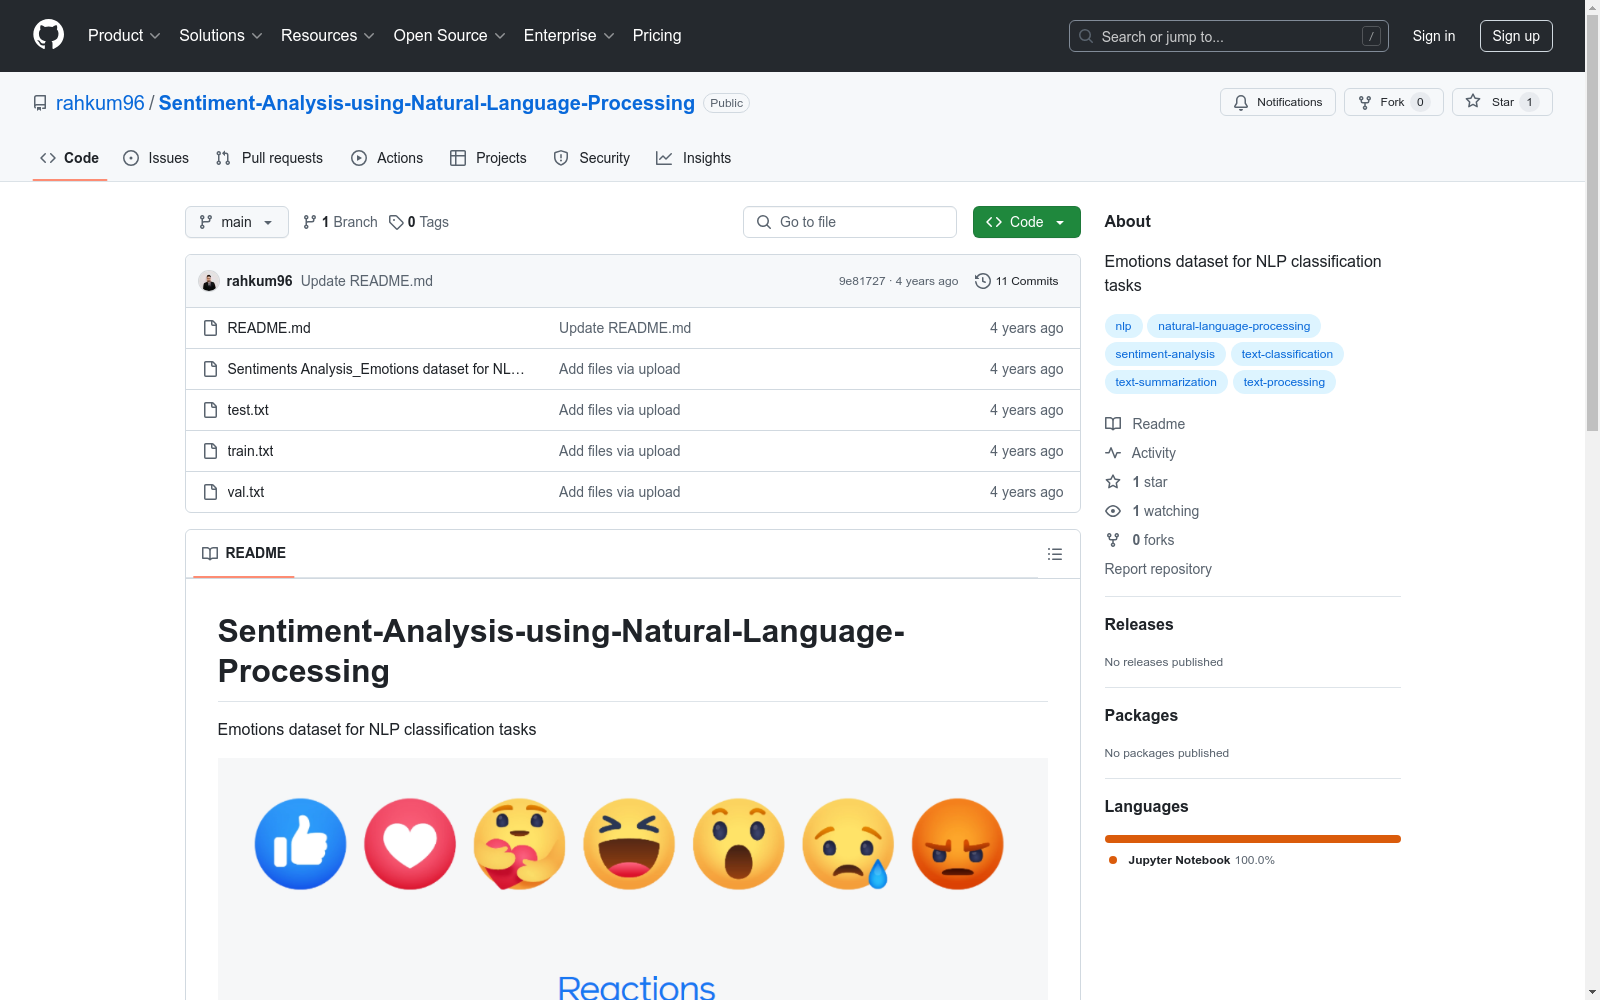1600x1000 pixels.
Task: Click the nlp topic tag
Action: pyautogui.click(x=1123, y=326)
